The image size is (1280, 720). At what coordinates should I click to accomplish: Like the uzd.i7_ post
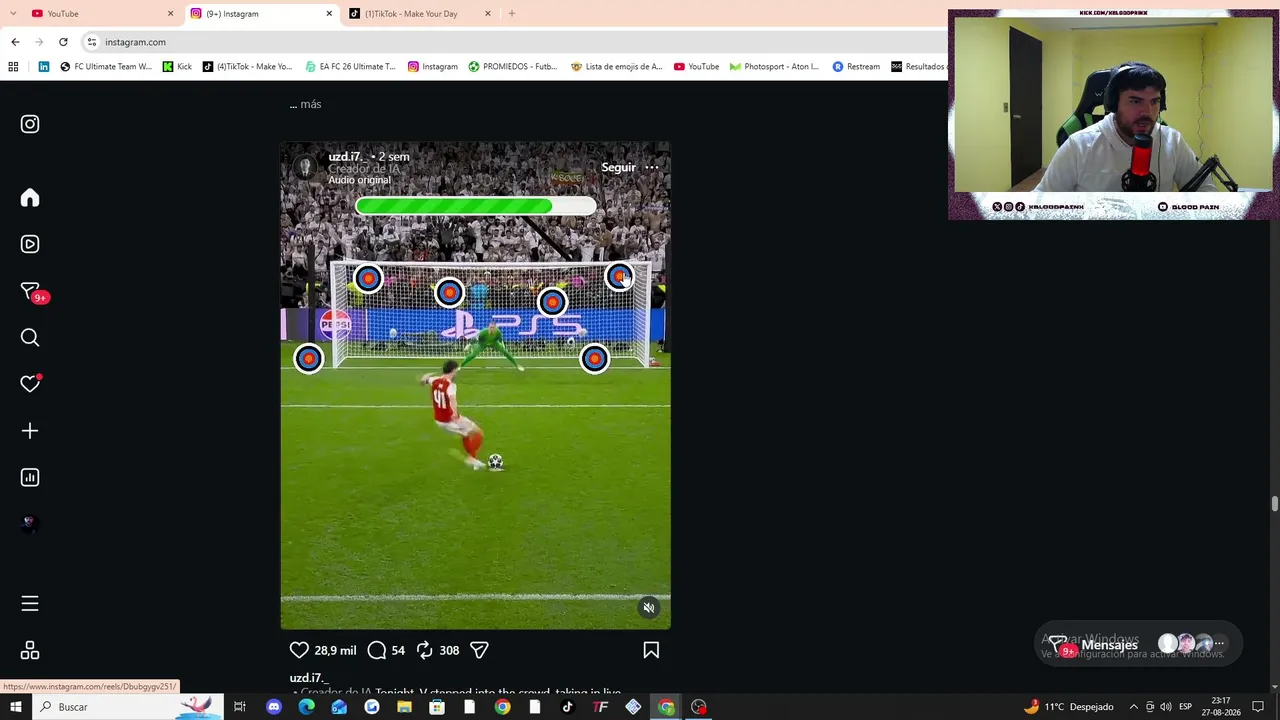pyautogui.click(x=299, y=650)
